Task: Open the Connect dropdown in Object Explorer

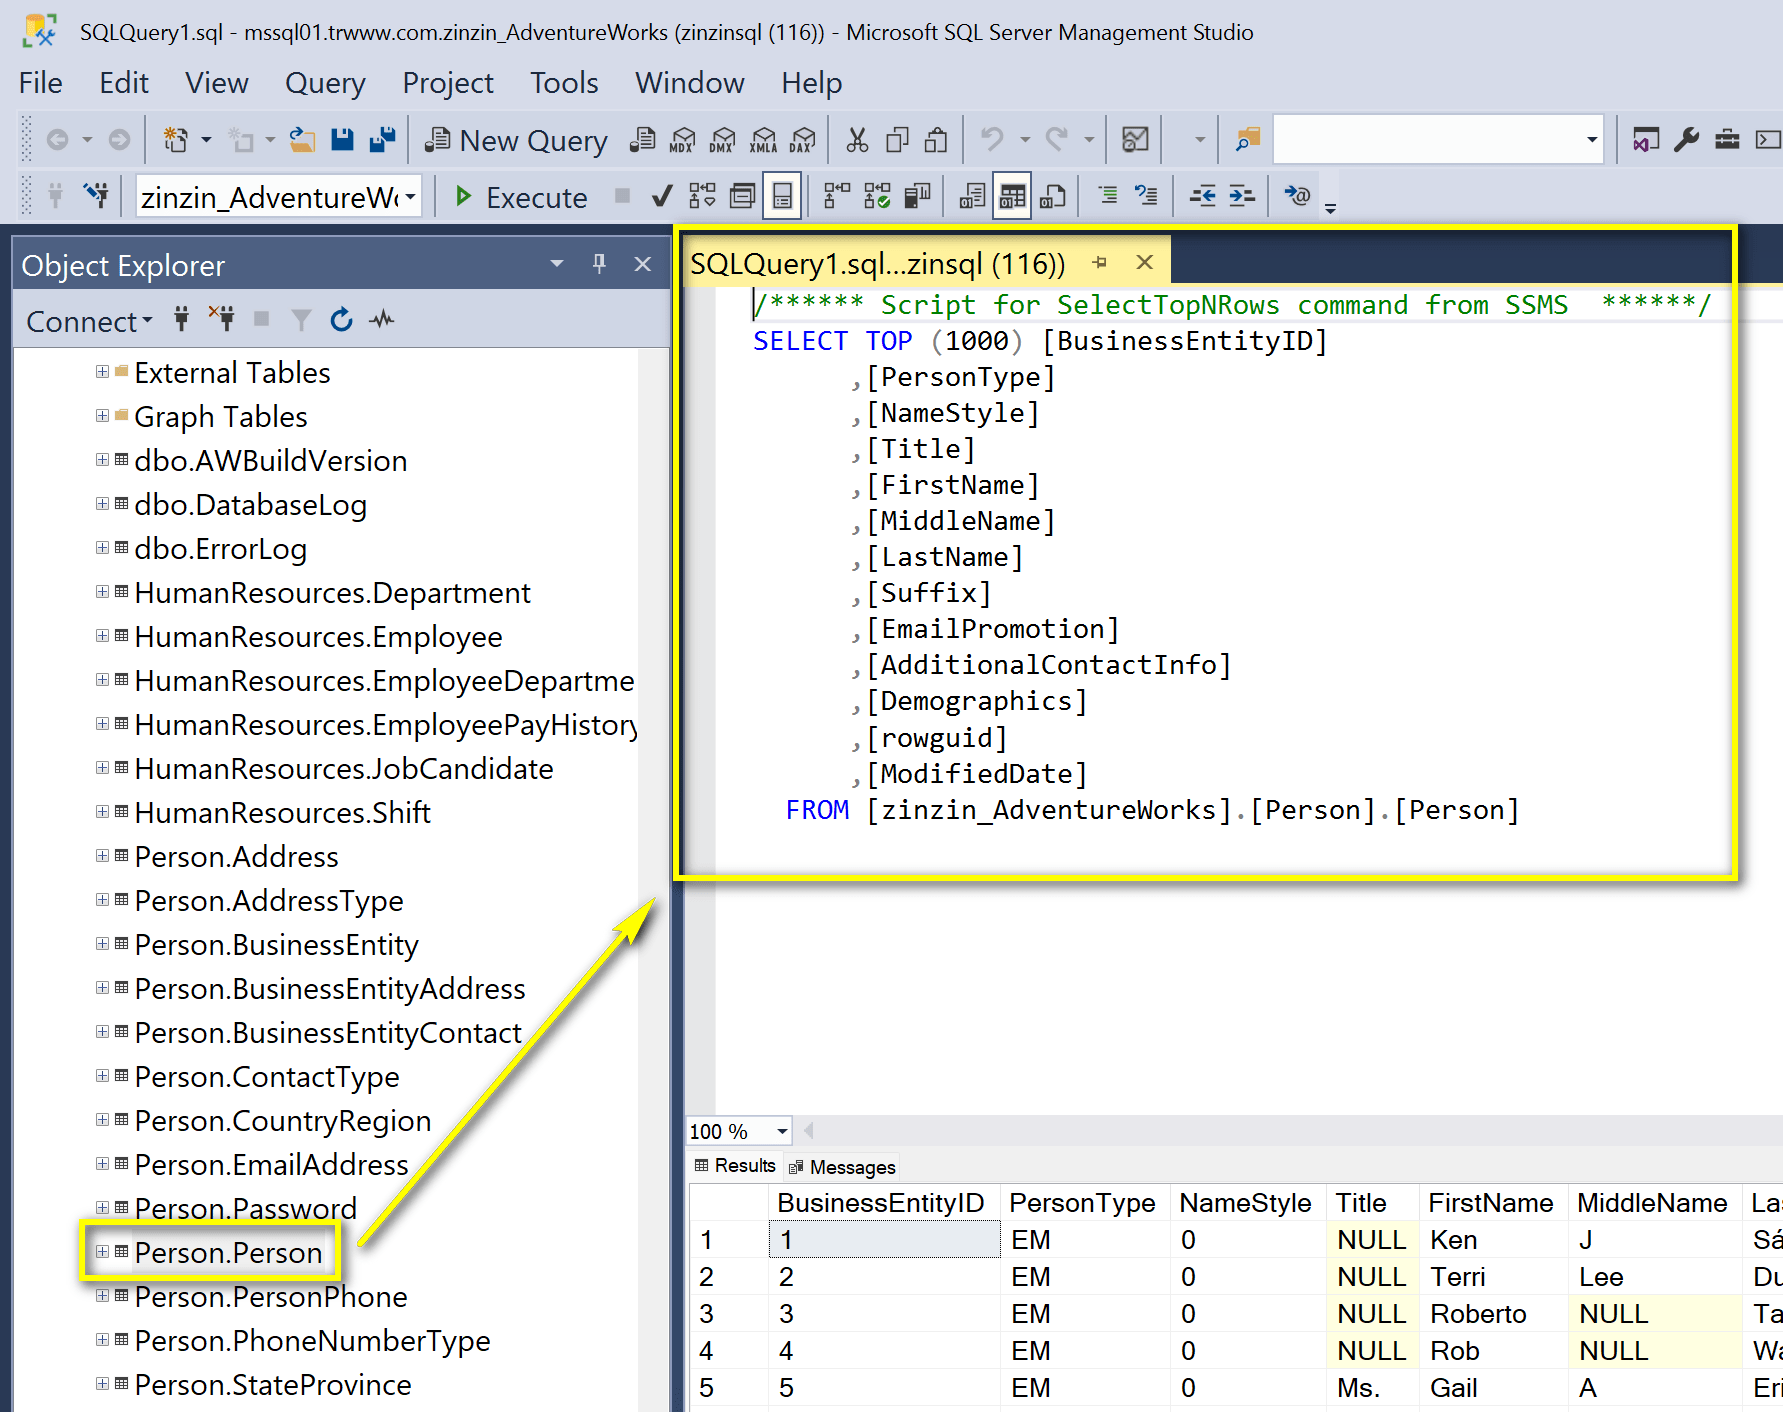Action: pos(89,321)
